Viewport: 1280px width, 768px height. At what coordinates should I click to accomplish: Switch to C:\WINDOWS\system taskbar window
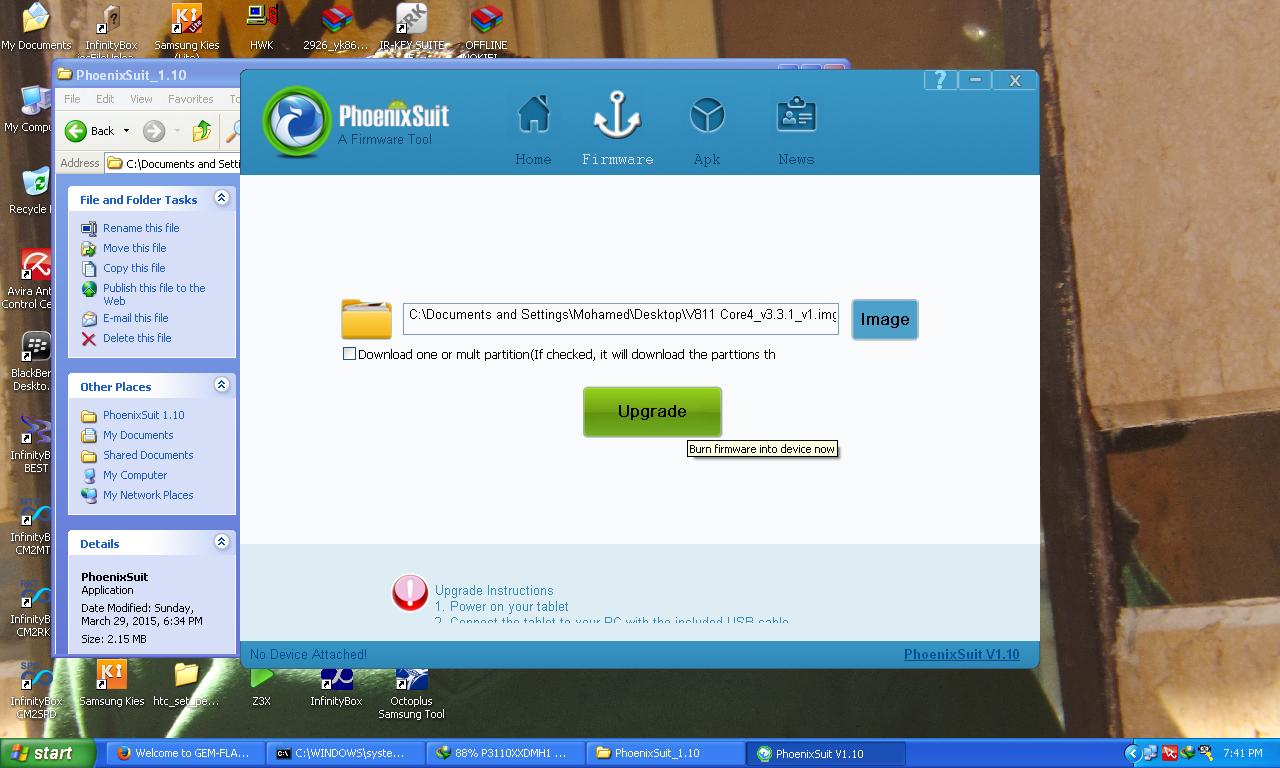click(x=346, y=753)
